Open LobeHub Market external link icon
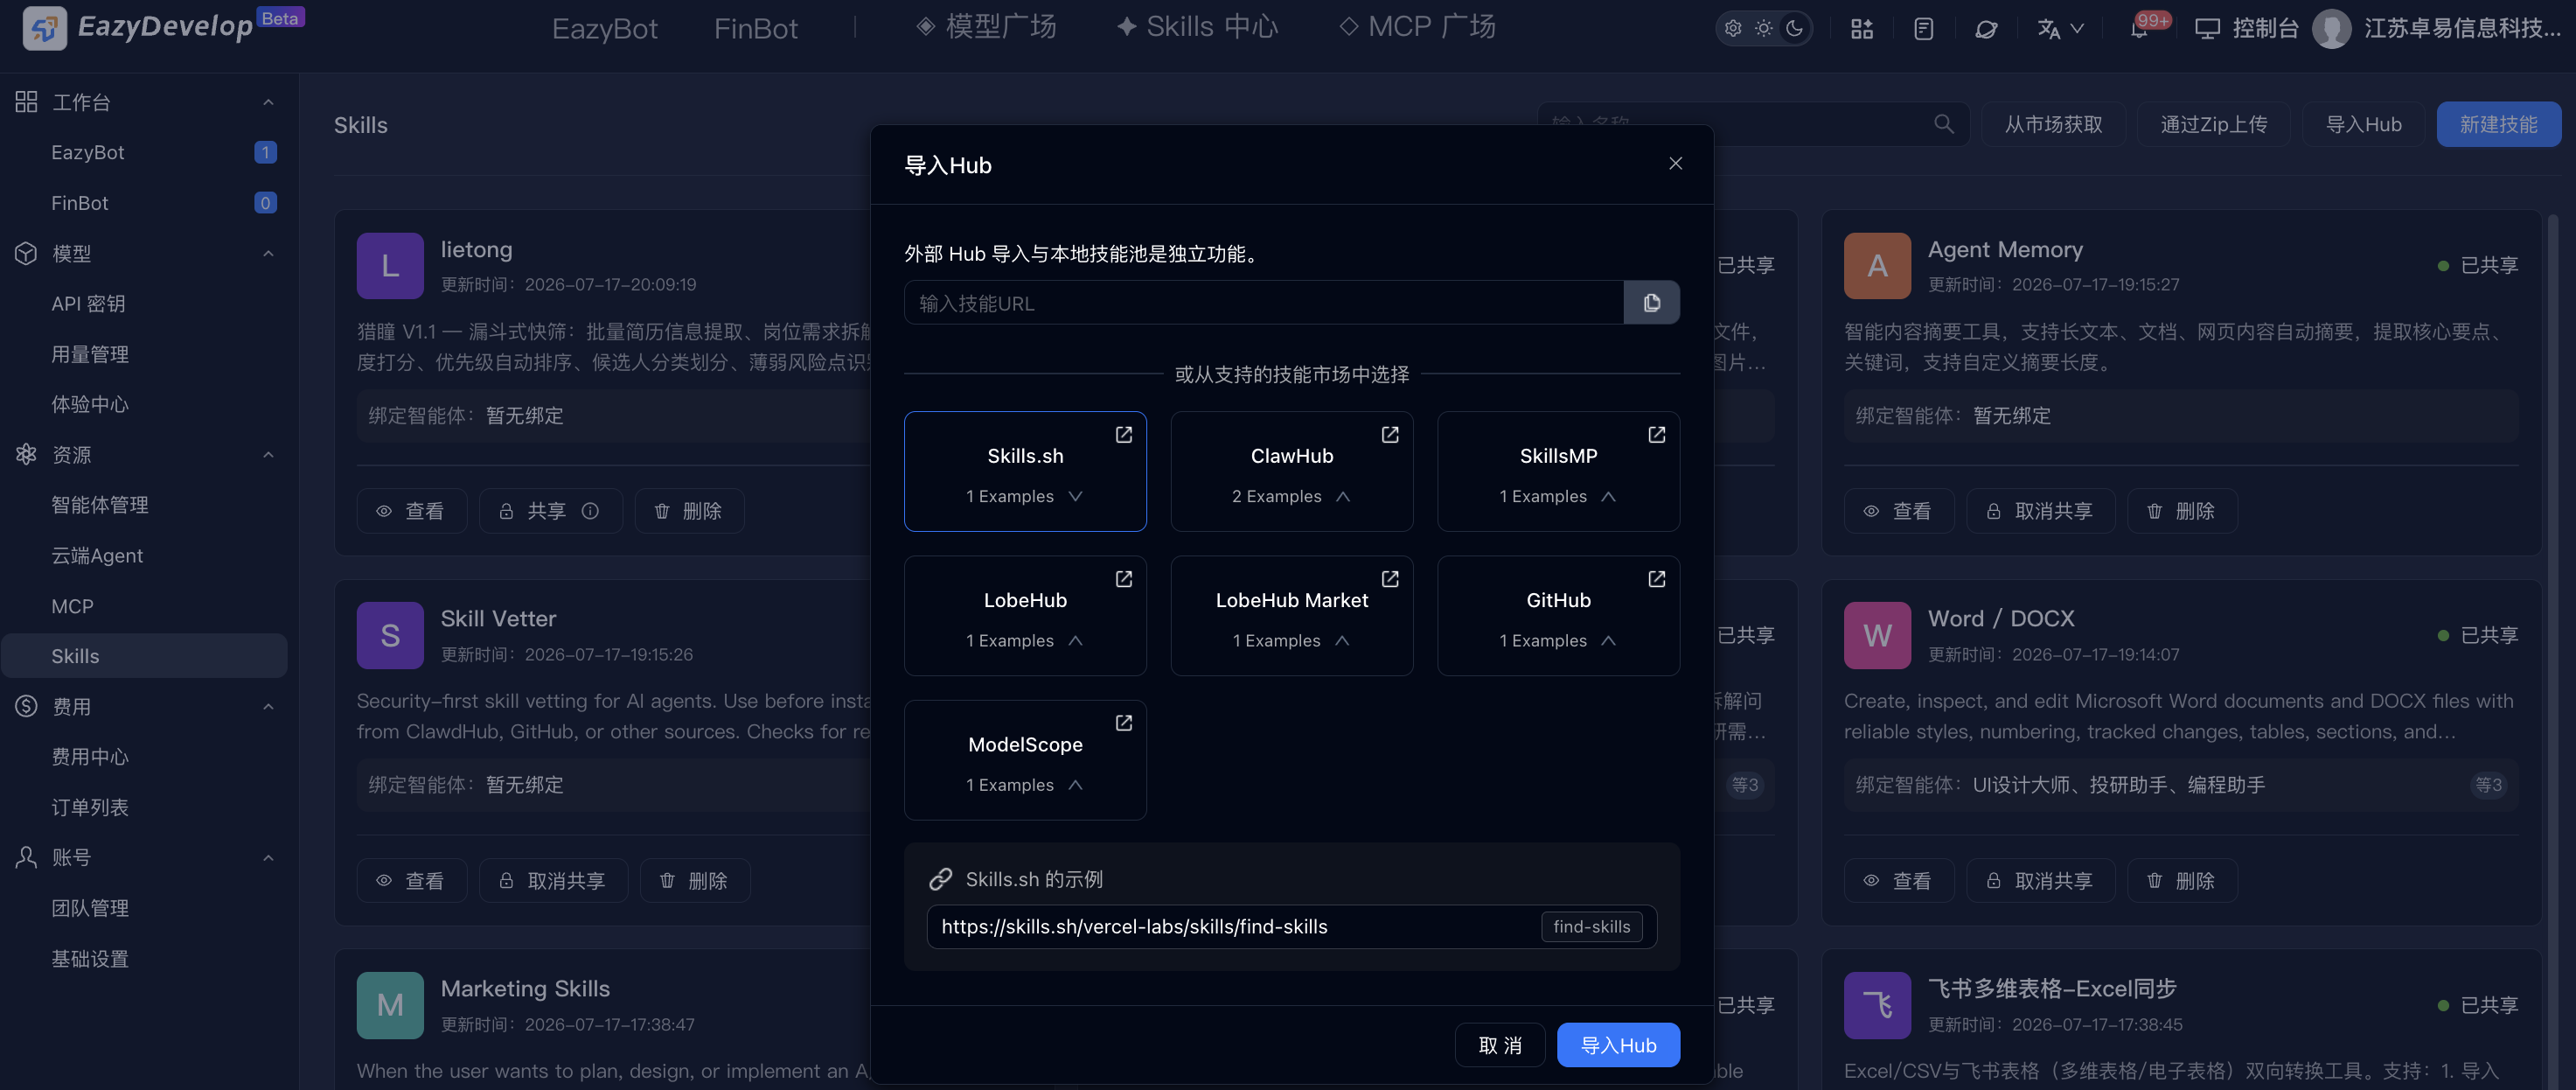The width and height of the screenshot is (2576, 1090). coord(1390,579)
